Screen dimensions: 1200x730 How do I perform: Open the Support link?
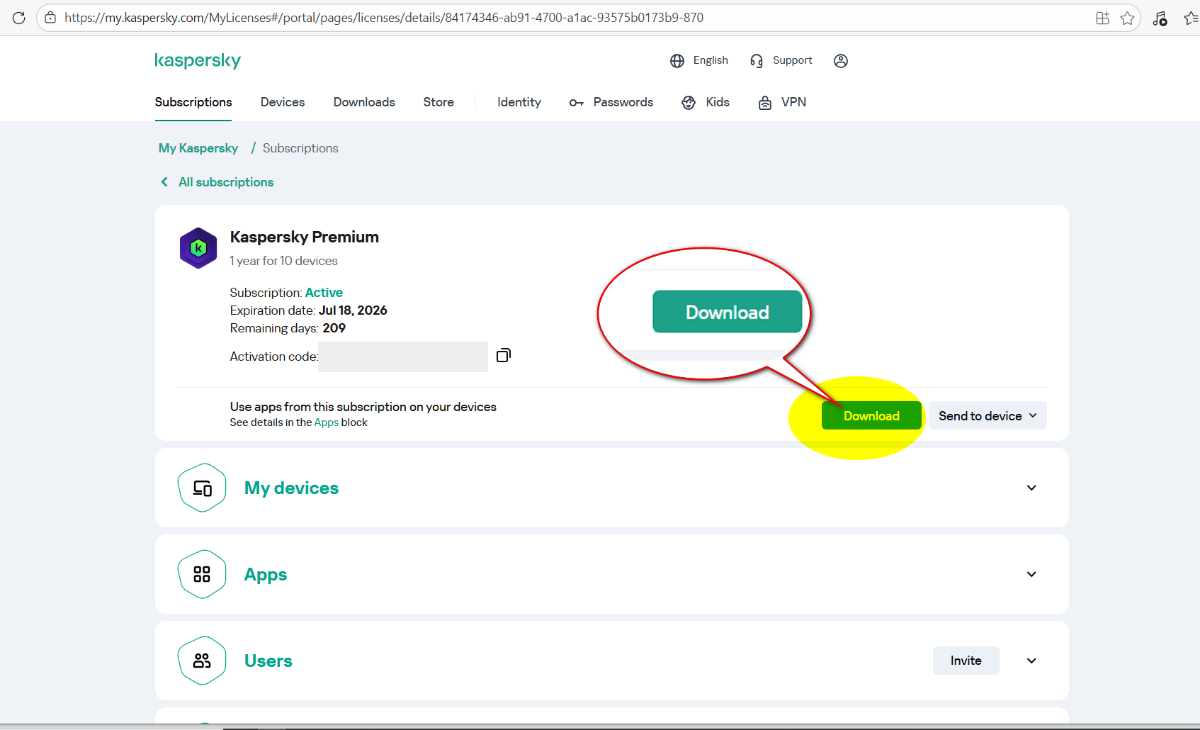(x=792, y=61)
